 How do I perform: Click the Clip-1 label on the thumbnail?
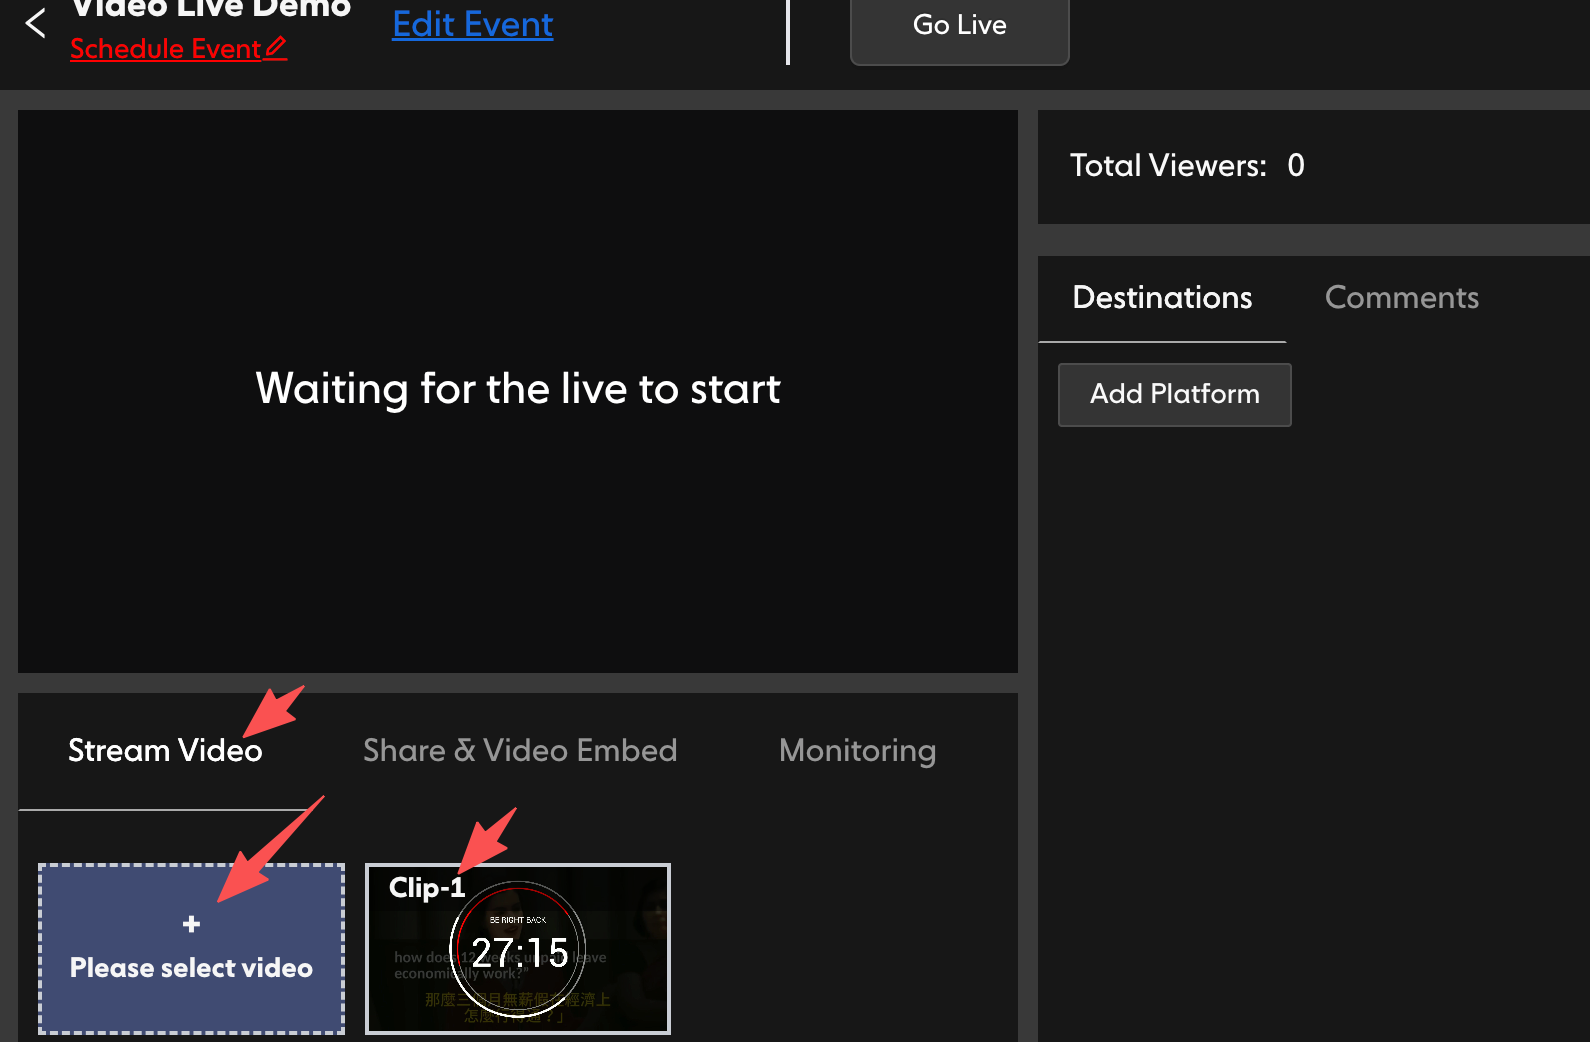[427, 887]
